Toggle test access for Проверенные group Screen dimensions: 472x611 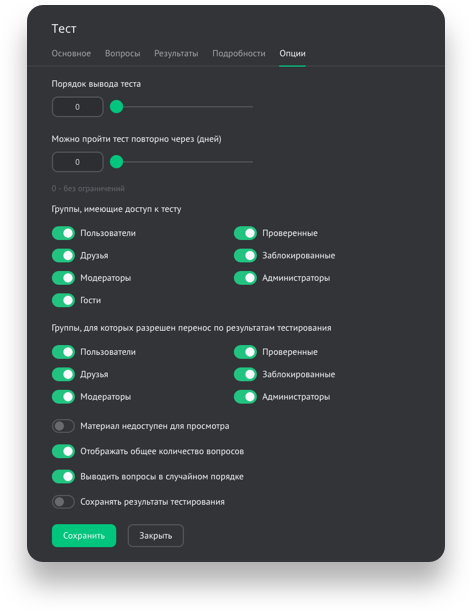click(x=245, y=233)
